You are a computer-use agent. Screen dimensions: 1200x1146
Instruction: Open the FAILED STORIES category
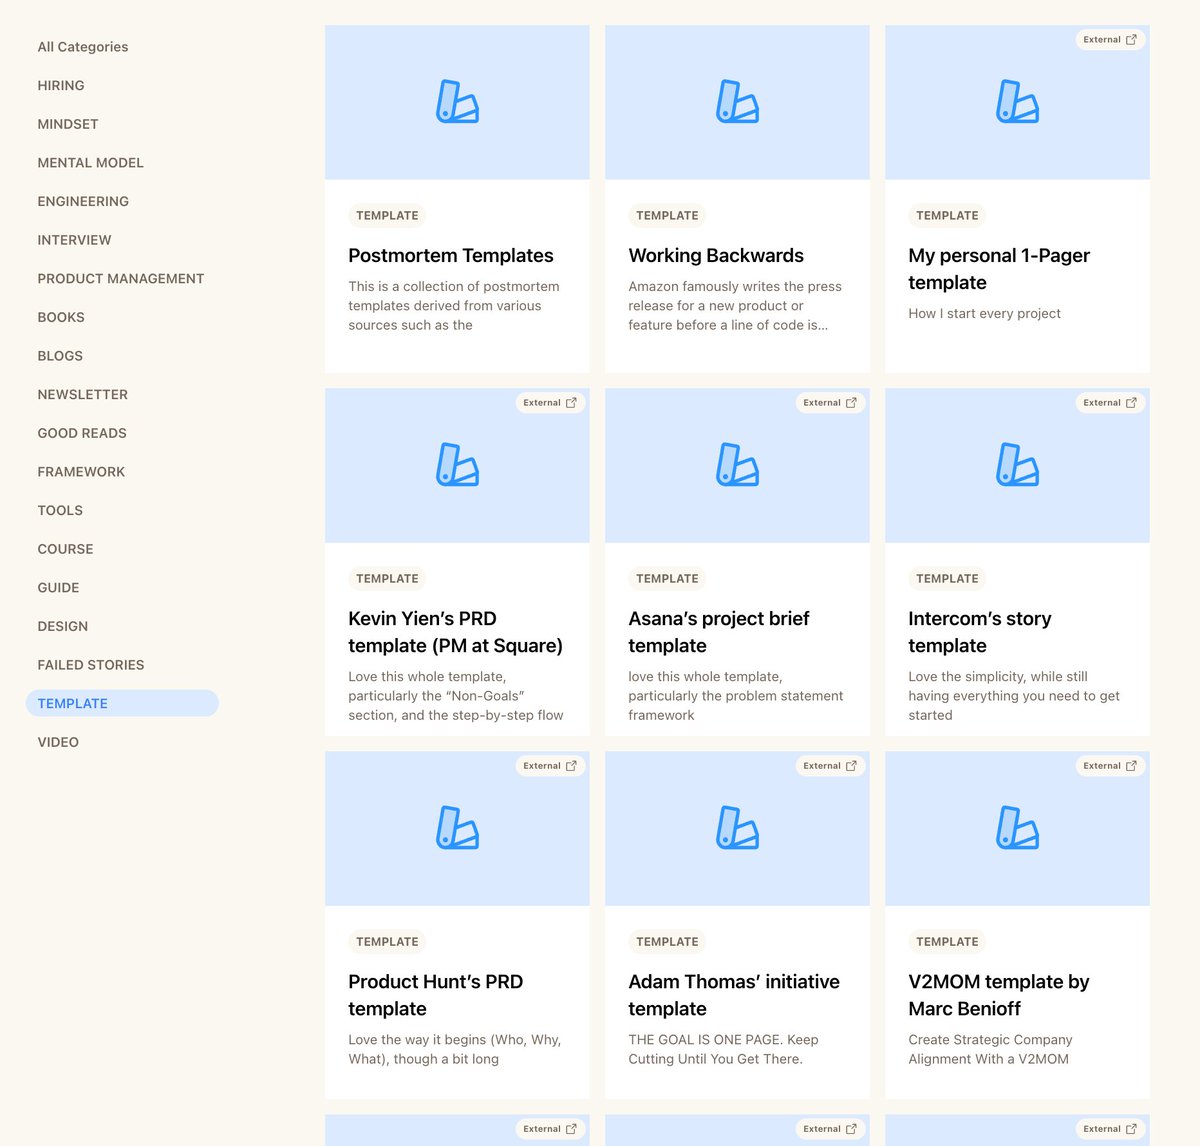(x=91, y=665)
